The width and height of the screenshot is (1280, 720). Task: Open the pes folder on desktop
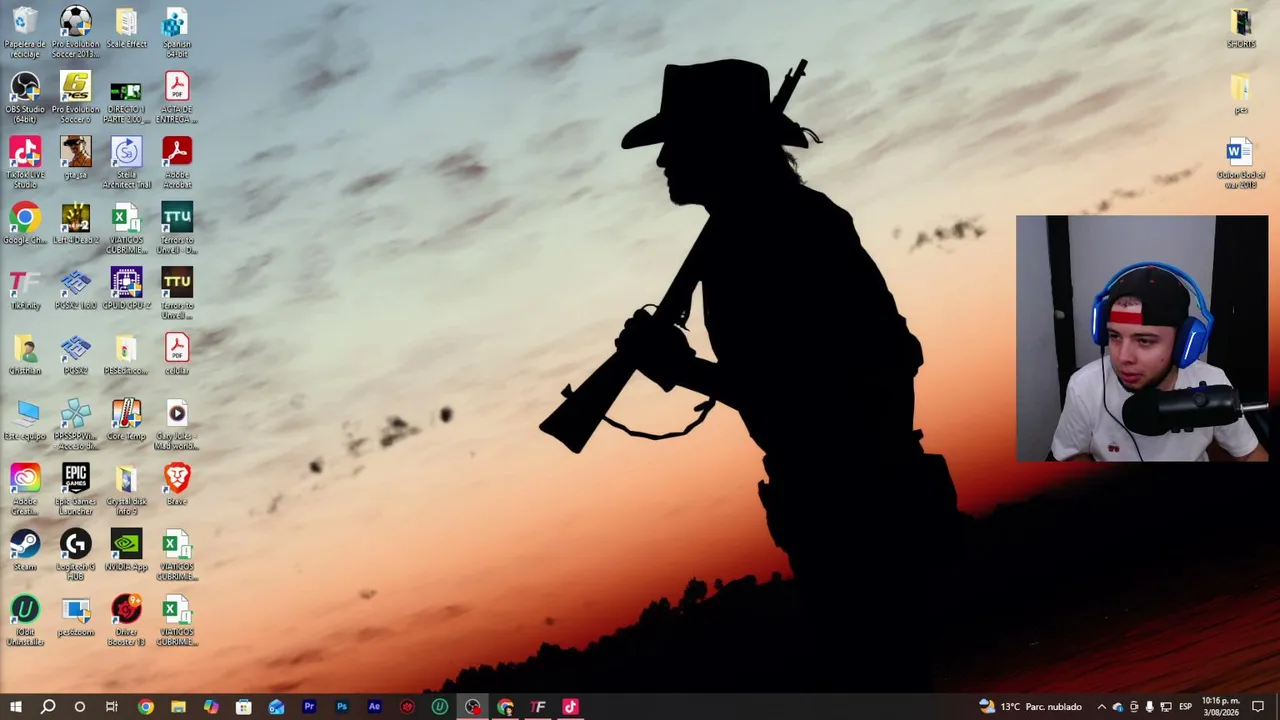(1241, 93)
